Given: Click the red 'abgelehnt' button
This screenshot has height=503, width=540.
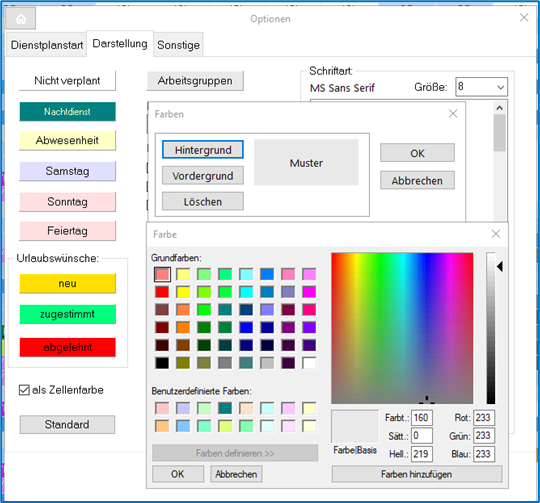Looking at the screenshot, I should tap(67, 347).
